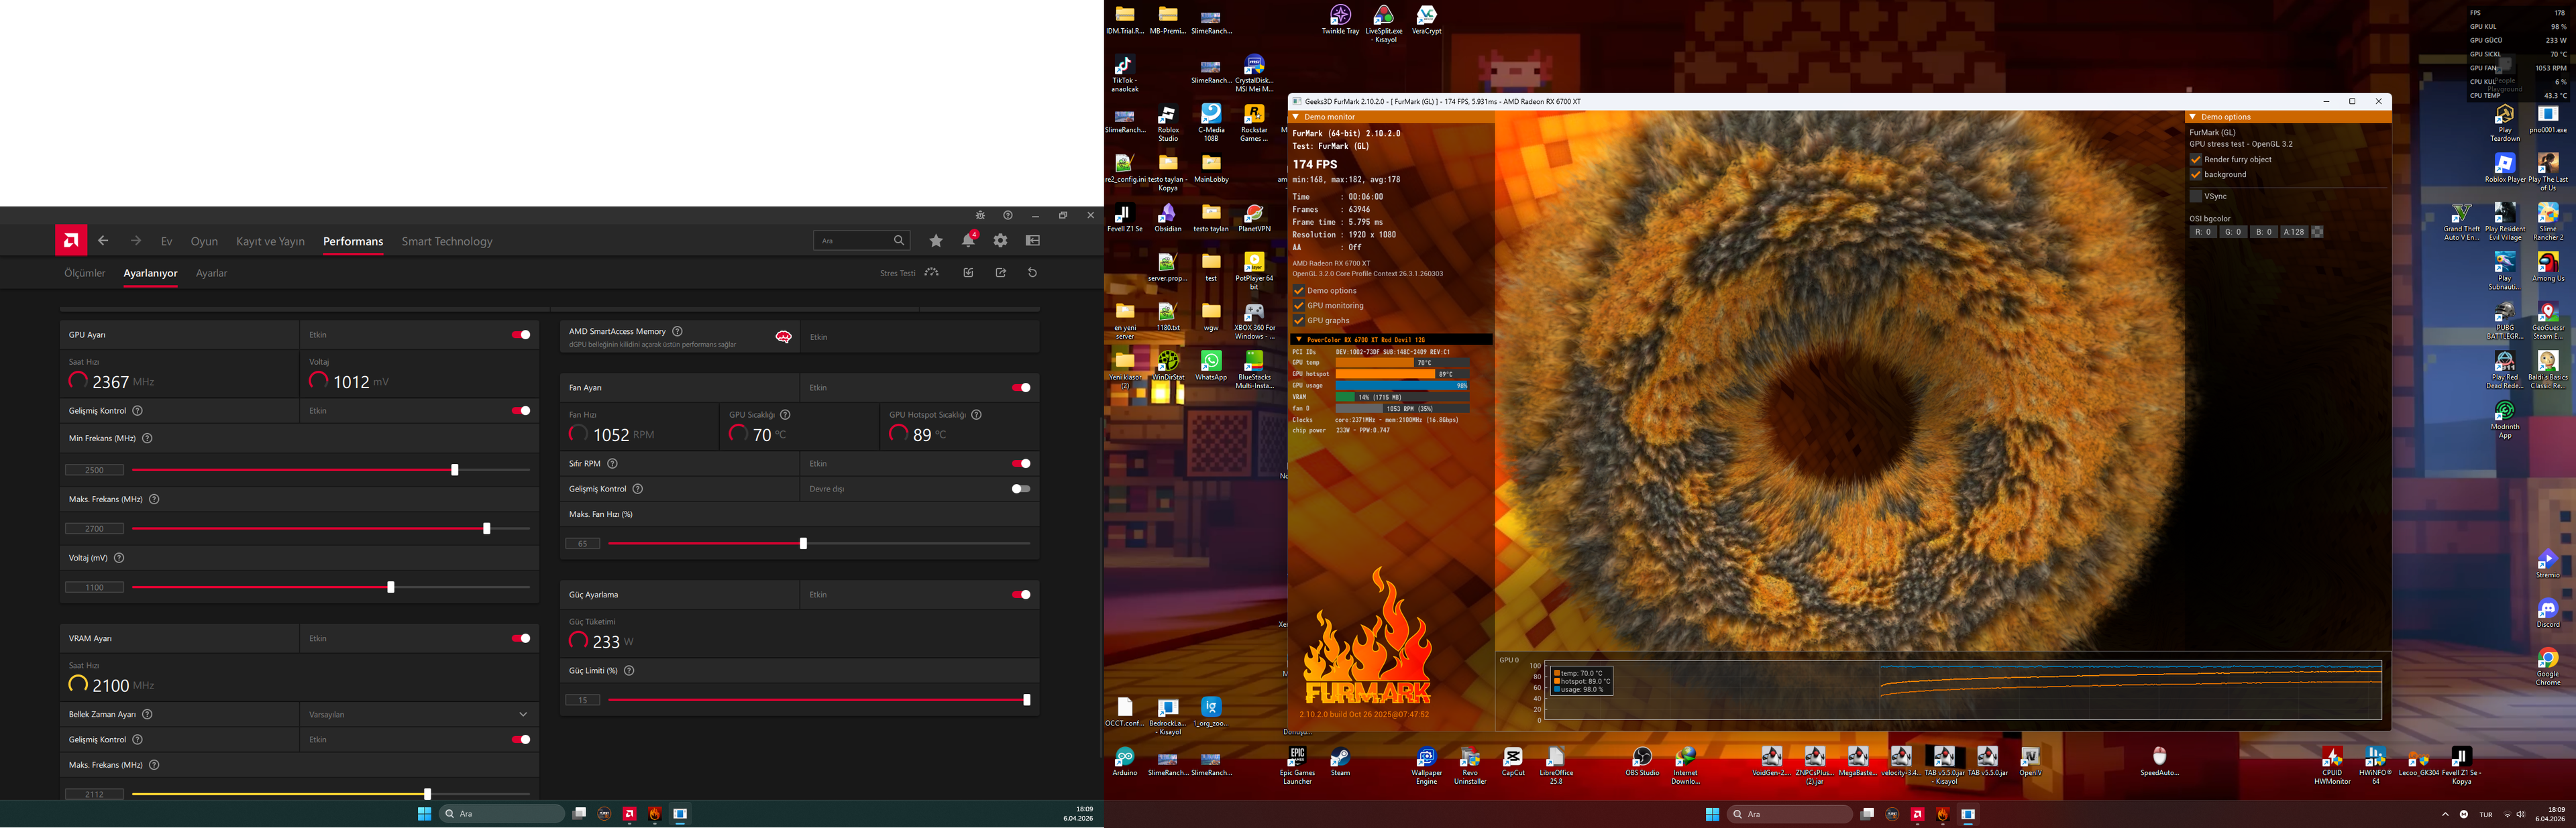Open AMD Software settings gear
The width and height of the screenshot is (2576, 828).
(x=1000, y=240)
